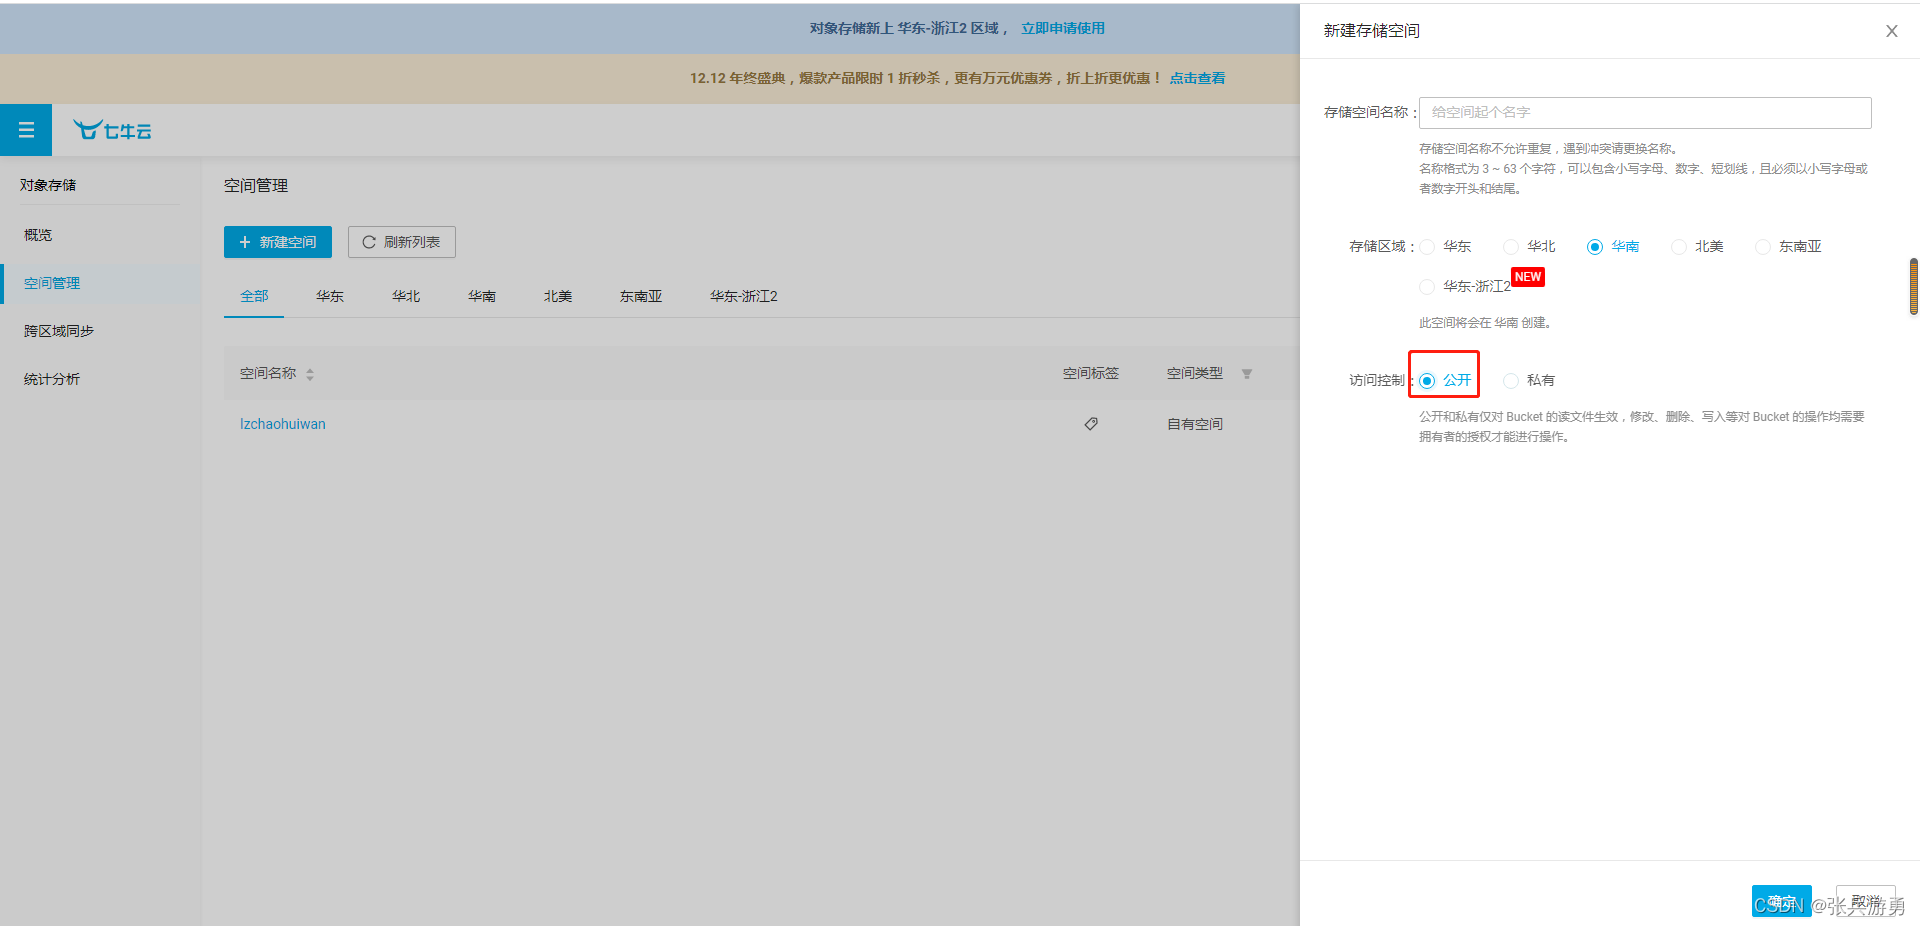This screenshot has width=1920, height=926.
Task: Switch to 东南亚 tab in space list
Action: (x=641, y=296)
